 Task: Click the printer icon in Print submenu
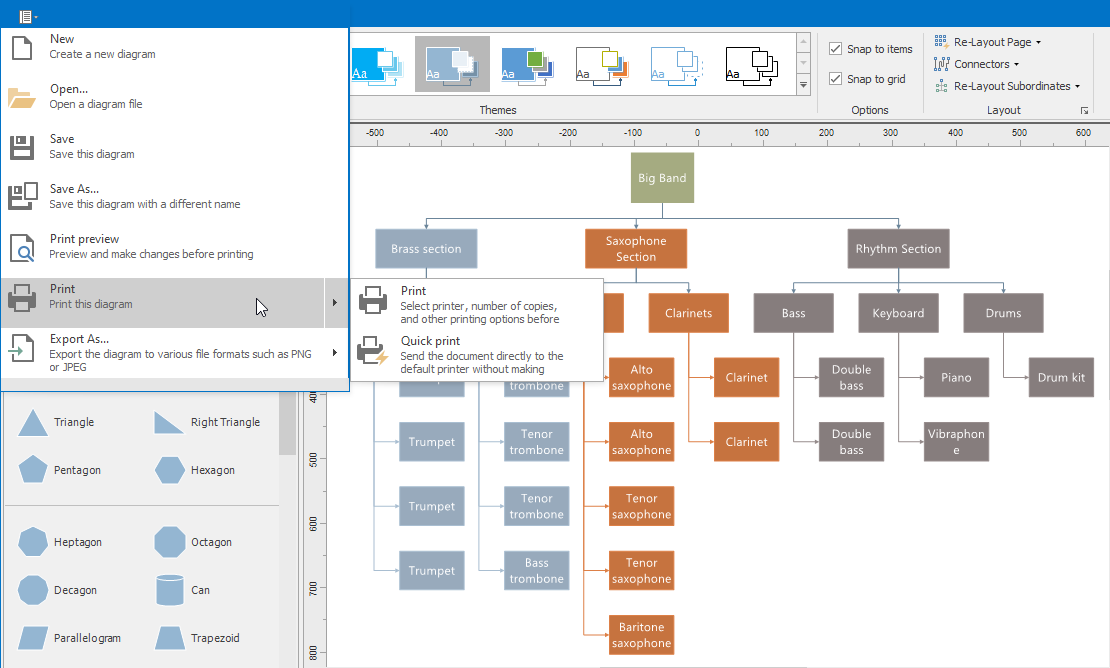[x=373, y=299]
